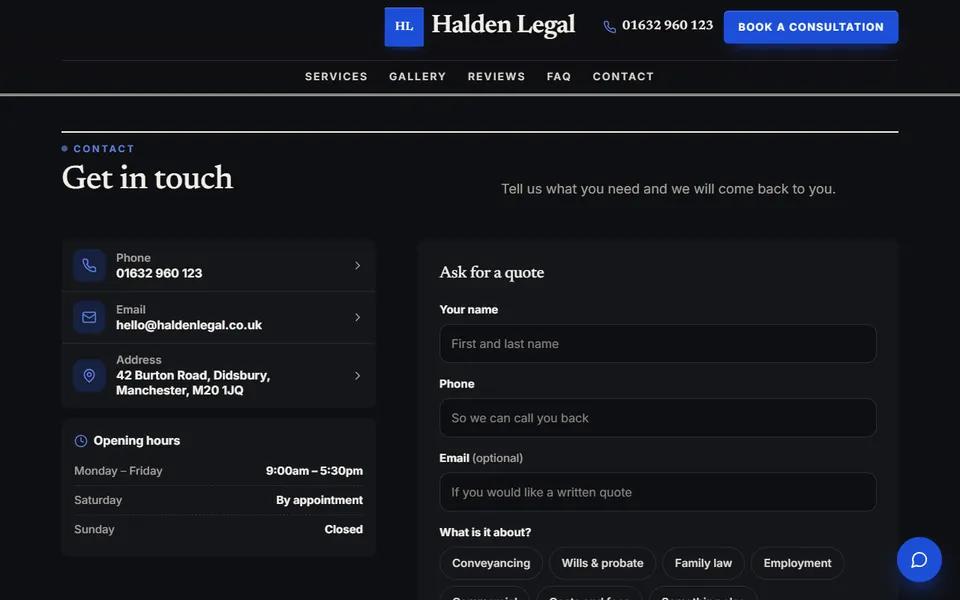The width and height of the screenshot is (960, 600).
Task: Call the header number 01632 960 123
Action: [x=667, y=26]
